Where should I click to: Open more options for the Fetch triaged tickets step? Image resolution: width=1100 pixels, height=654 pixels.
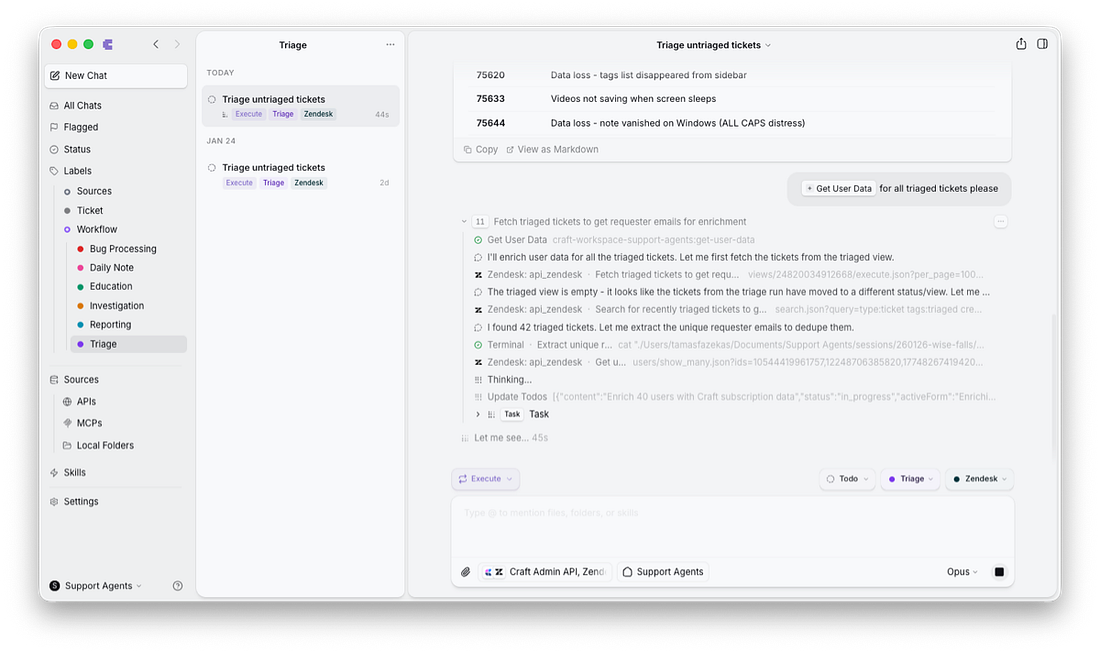pyautogui.click(x=1000, y=222)
